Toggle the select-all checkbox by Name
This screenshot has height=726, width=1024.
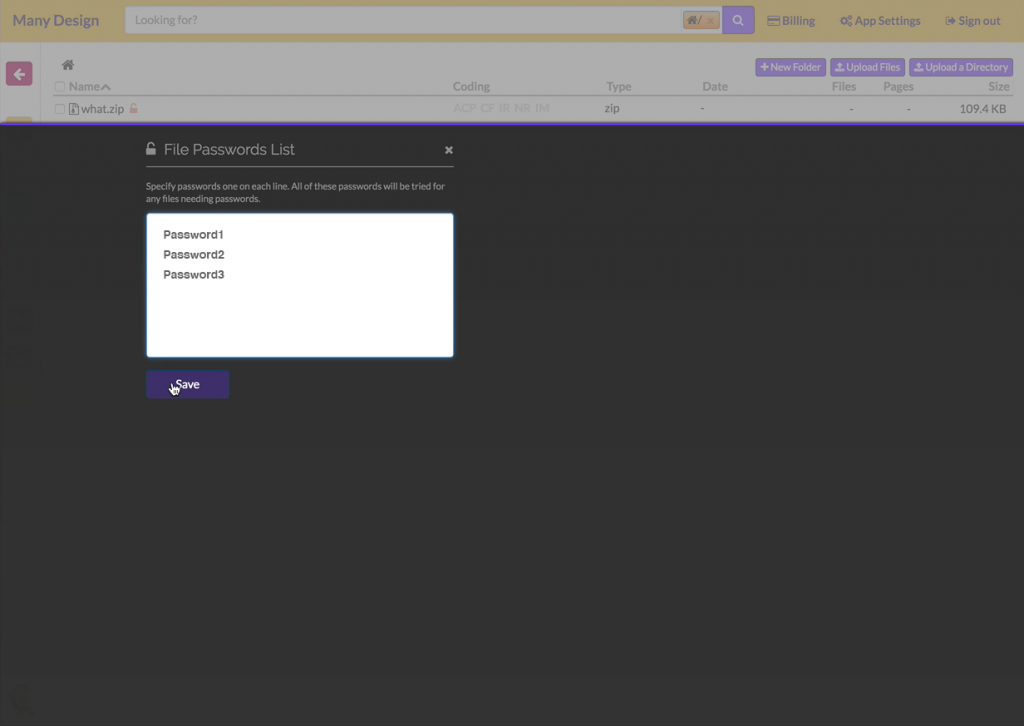tap(60, 87)
